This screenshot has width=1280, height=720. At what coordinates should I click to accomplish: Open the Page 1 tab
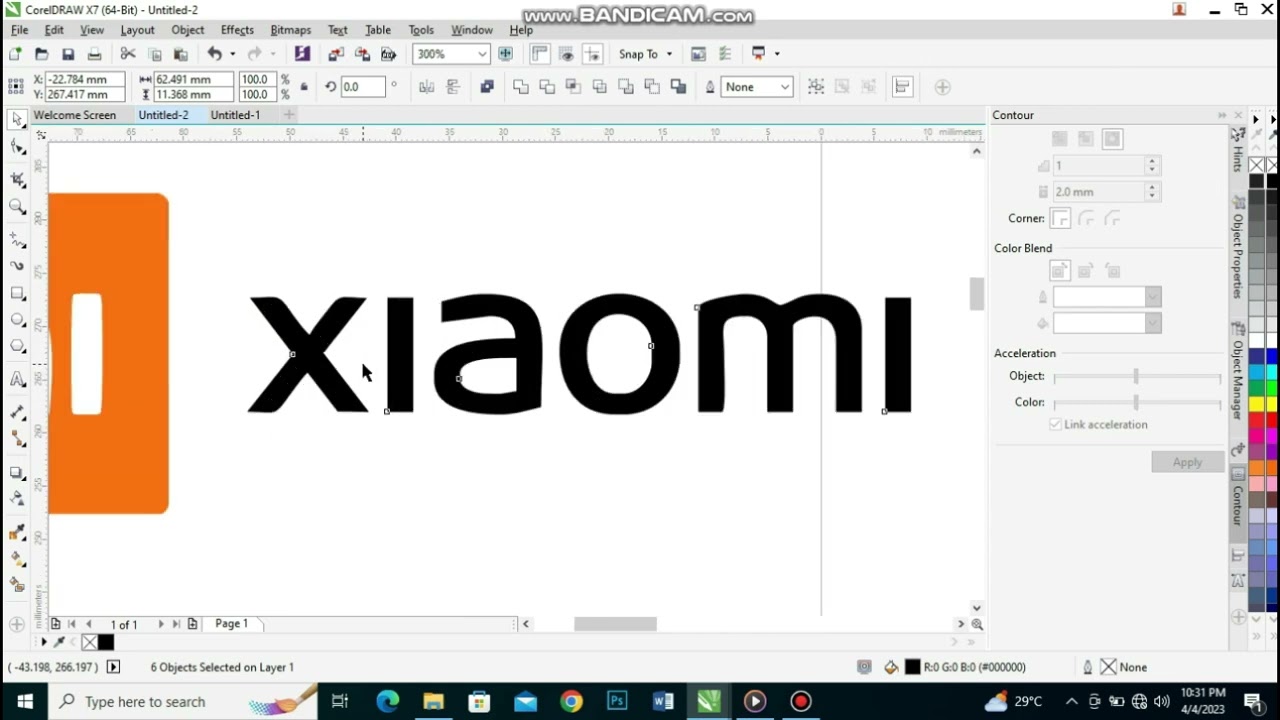pyautogui.click(x=232, y=624)
